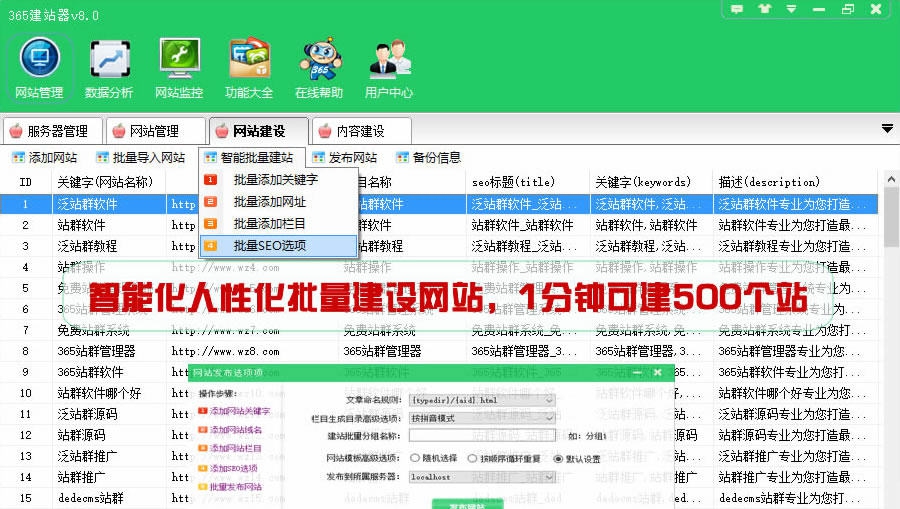900x509 pixels.
Task: Click the 备份信息 toolbar button
Action: (x=429, y=157)
